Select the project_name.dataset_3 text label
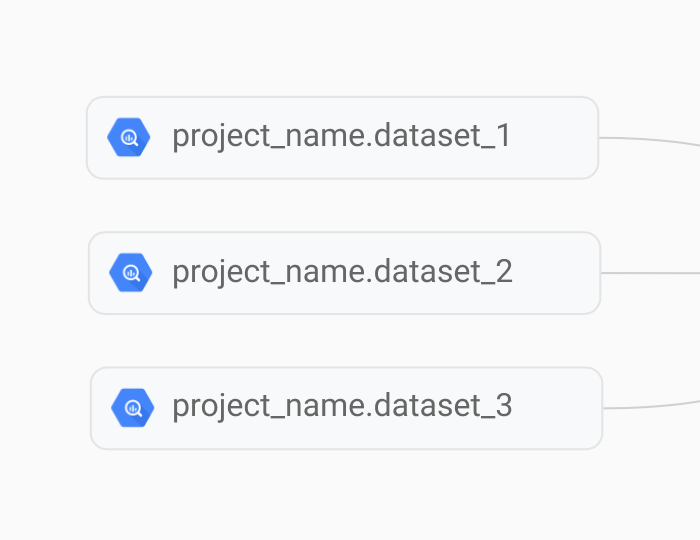The width and height of the screenshot is (700, 540). [342, 407]
